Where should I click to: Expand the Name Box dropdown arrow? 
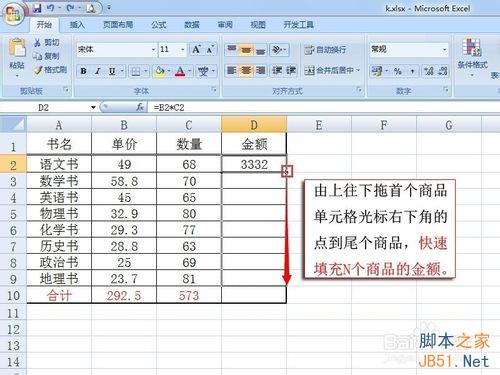click(x=93, y=107)
